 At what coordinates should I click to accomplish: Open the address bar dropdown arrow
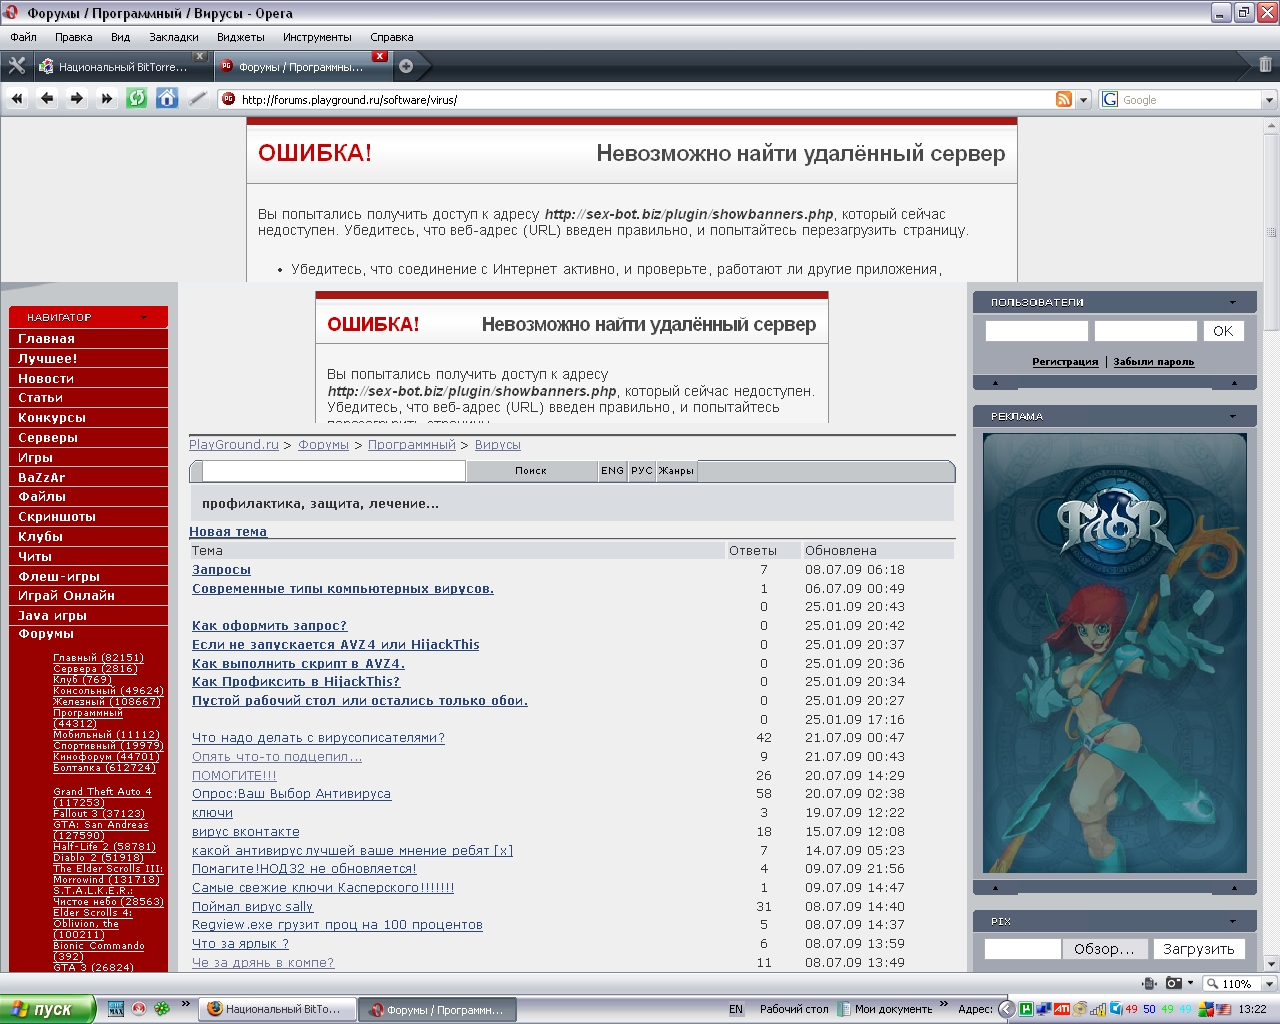pyautogui.click(x=1083, y=100)
